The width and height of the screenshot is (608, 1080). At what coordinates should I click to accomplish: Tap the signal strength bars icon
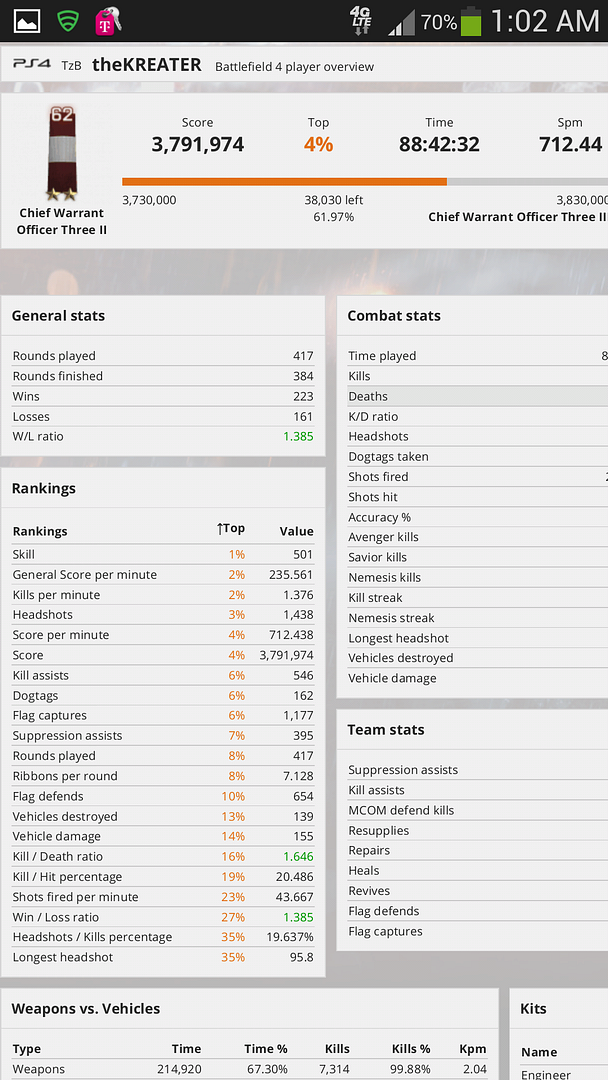click(x=401, y=22)
